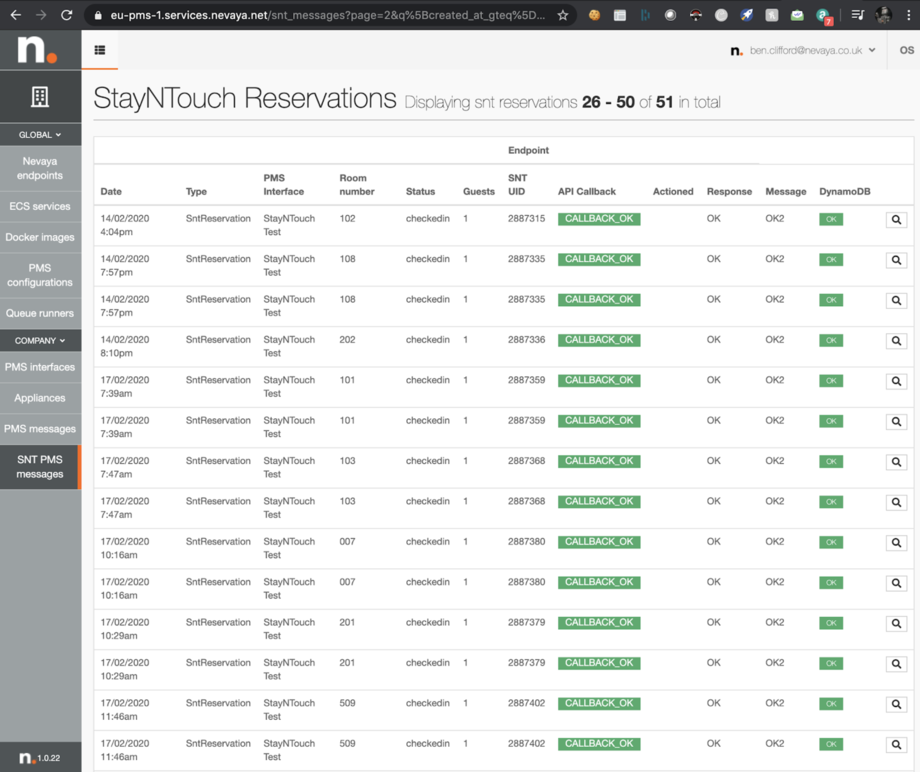Click the OS button at top right
The image size is (920, 772).
pos(907,50)
